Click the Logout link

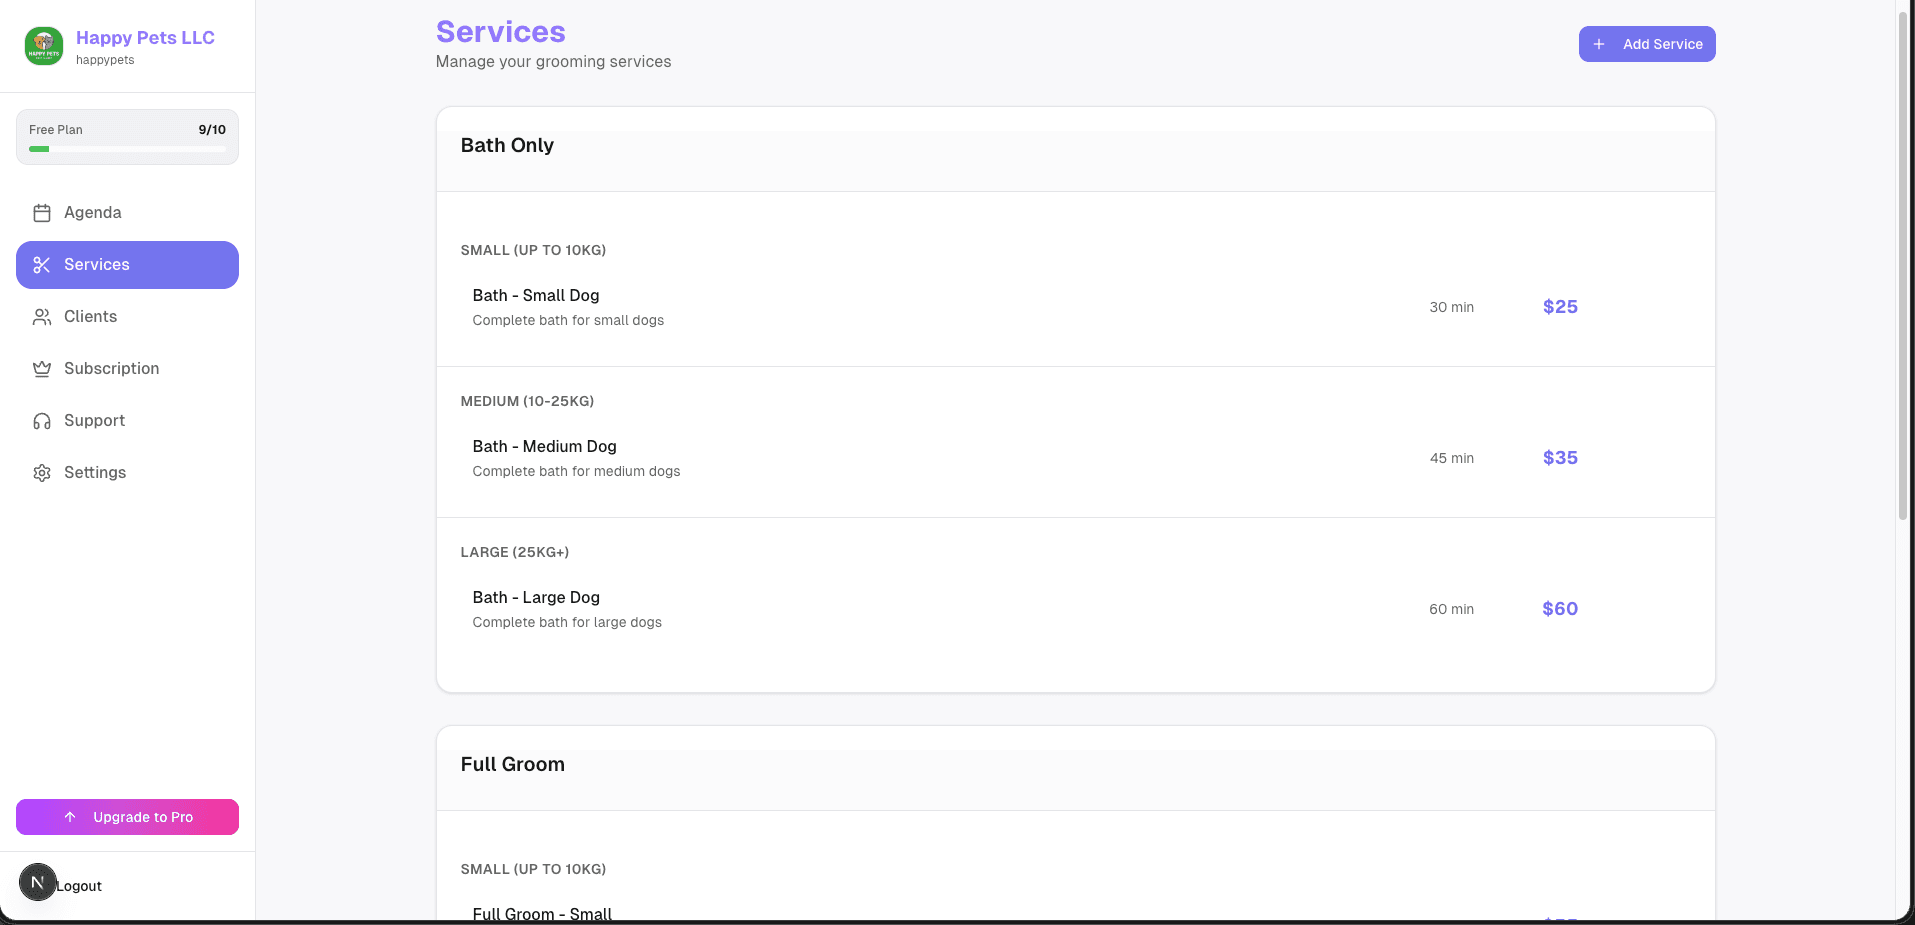click(79, 884)
